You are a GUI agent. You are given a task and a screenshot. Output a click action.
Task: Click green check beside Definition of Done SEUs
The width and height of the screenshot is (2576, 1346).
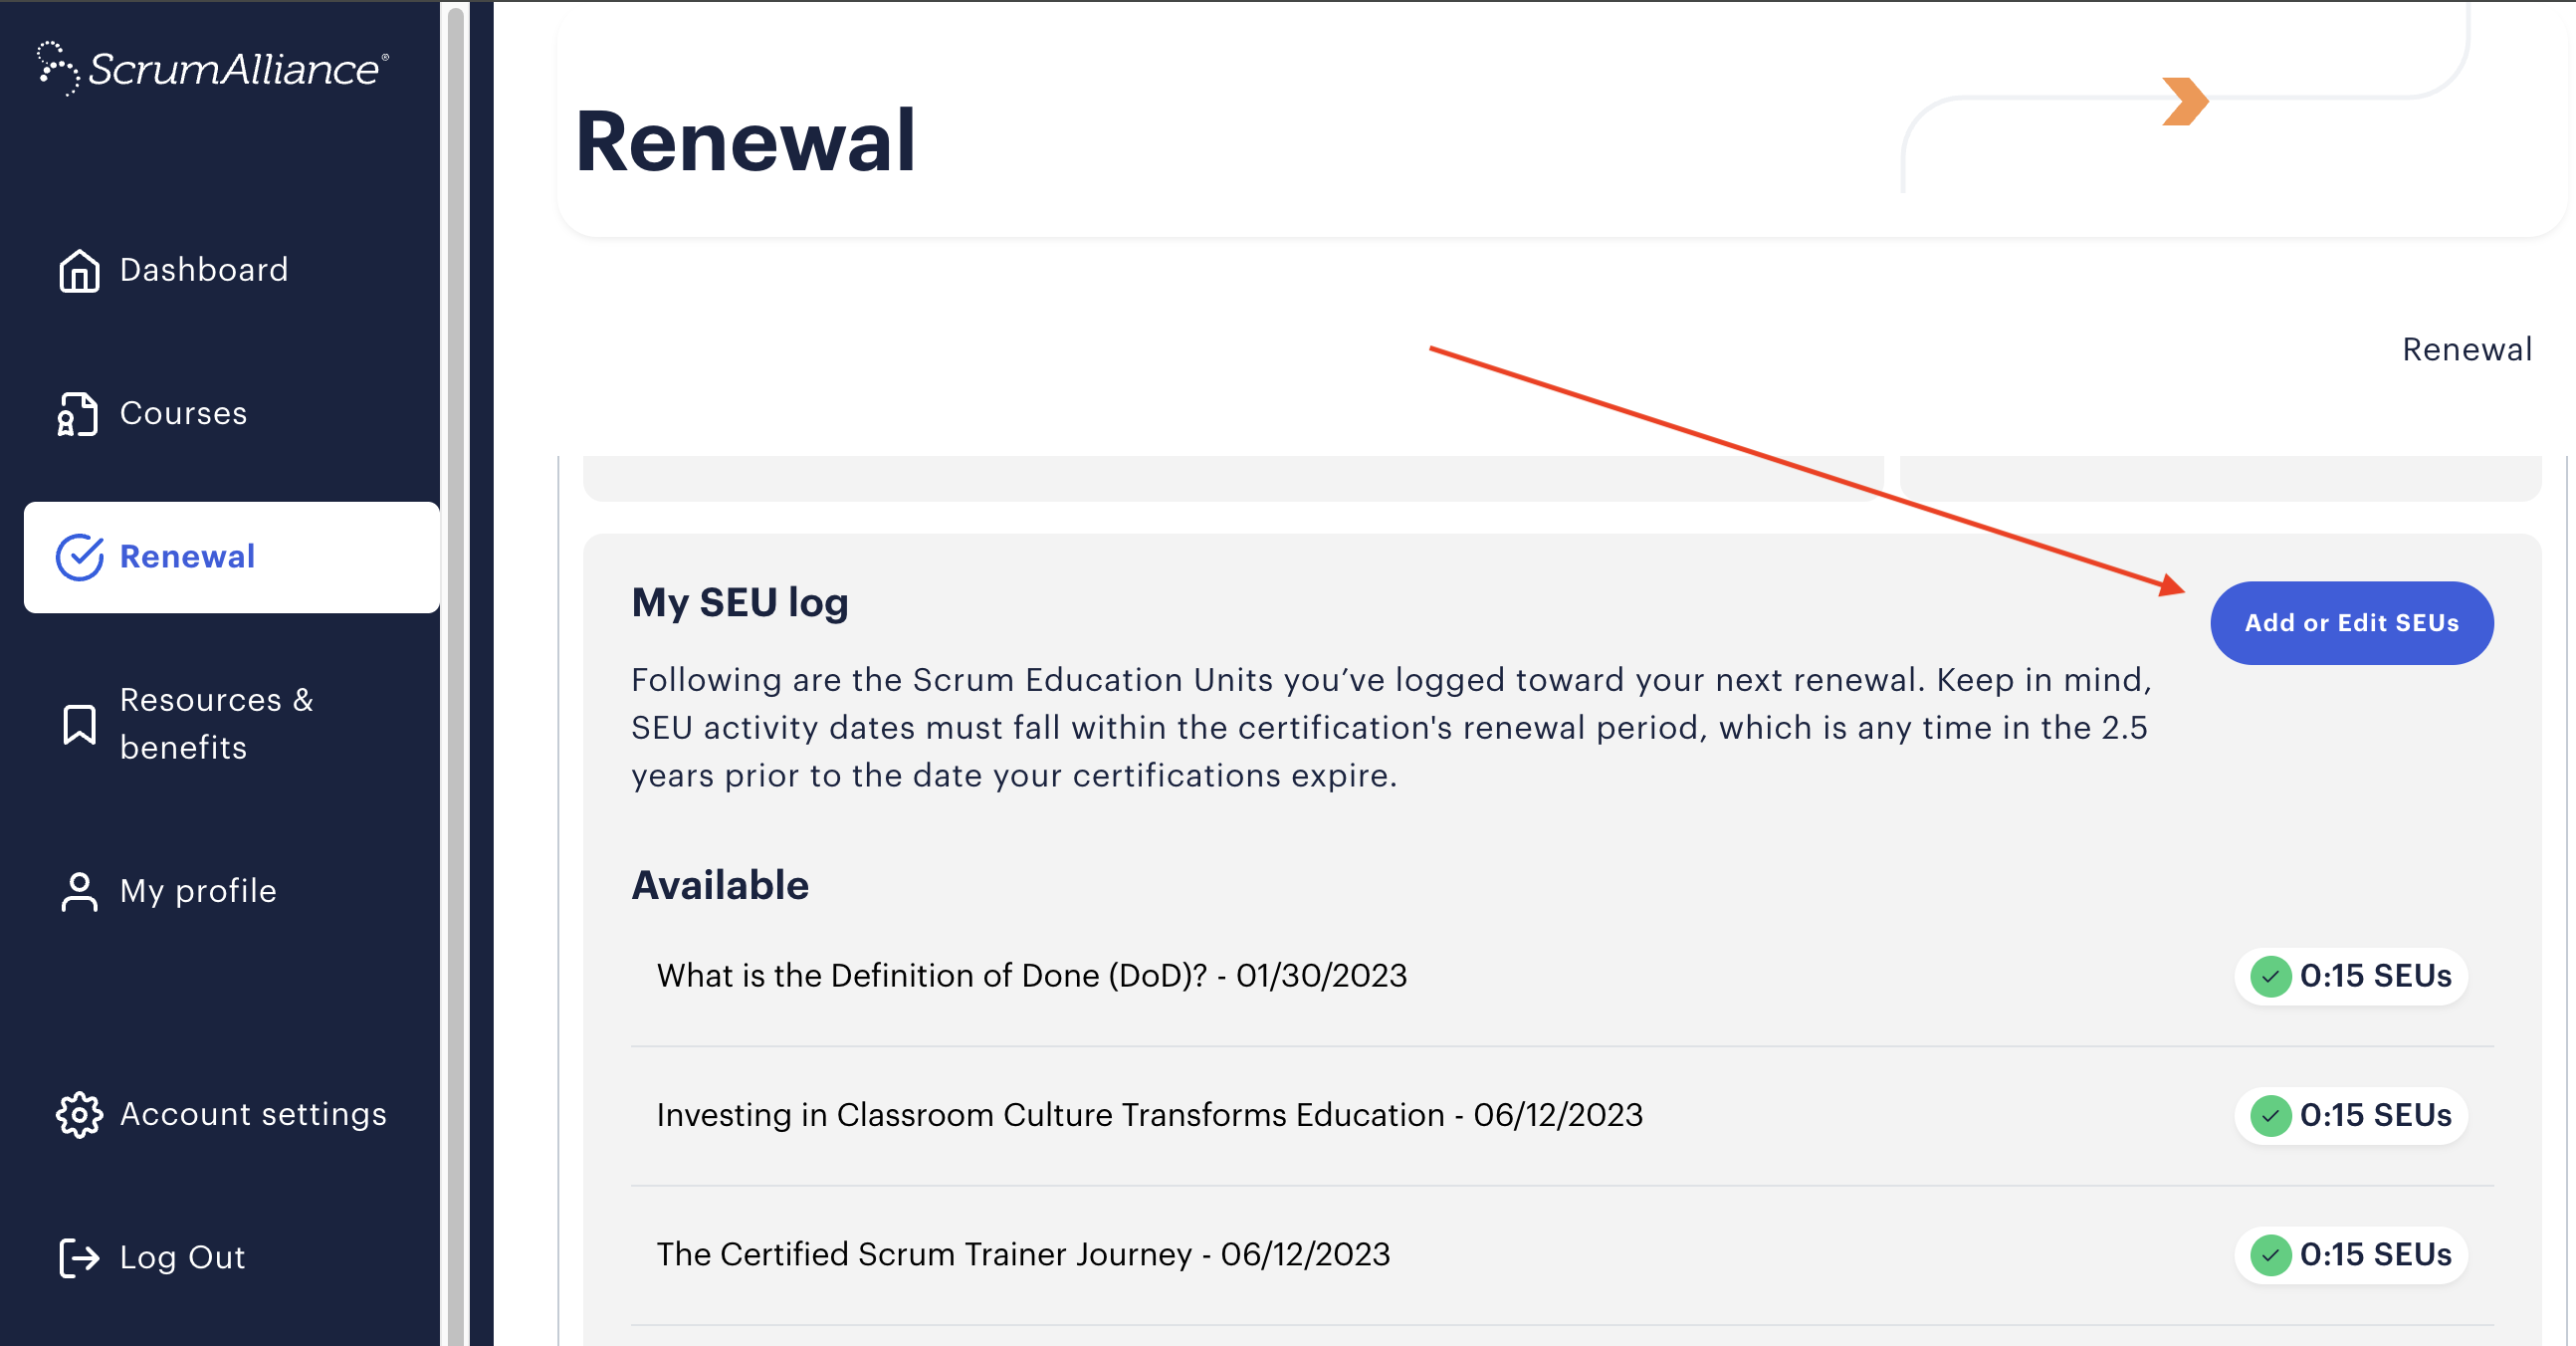2270,976
